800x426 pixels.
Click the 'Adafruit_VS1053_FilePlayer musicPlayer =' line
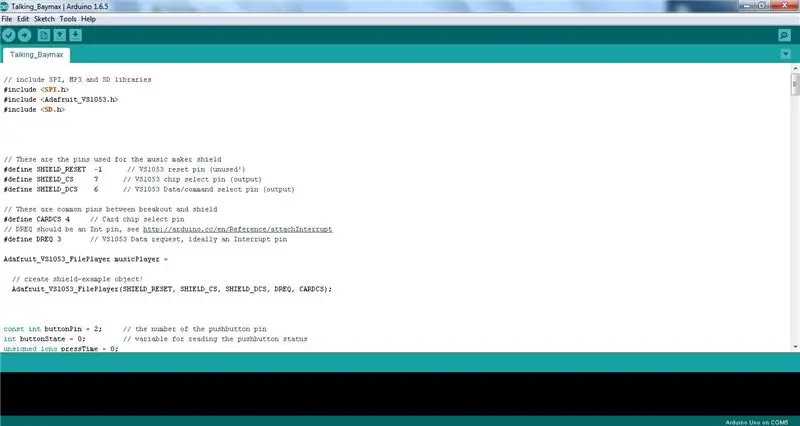pos(86,259)
